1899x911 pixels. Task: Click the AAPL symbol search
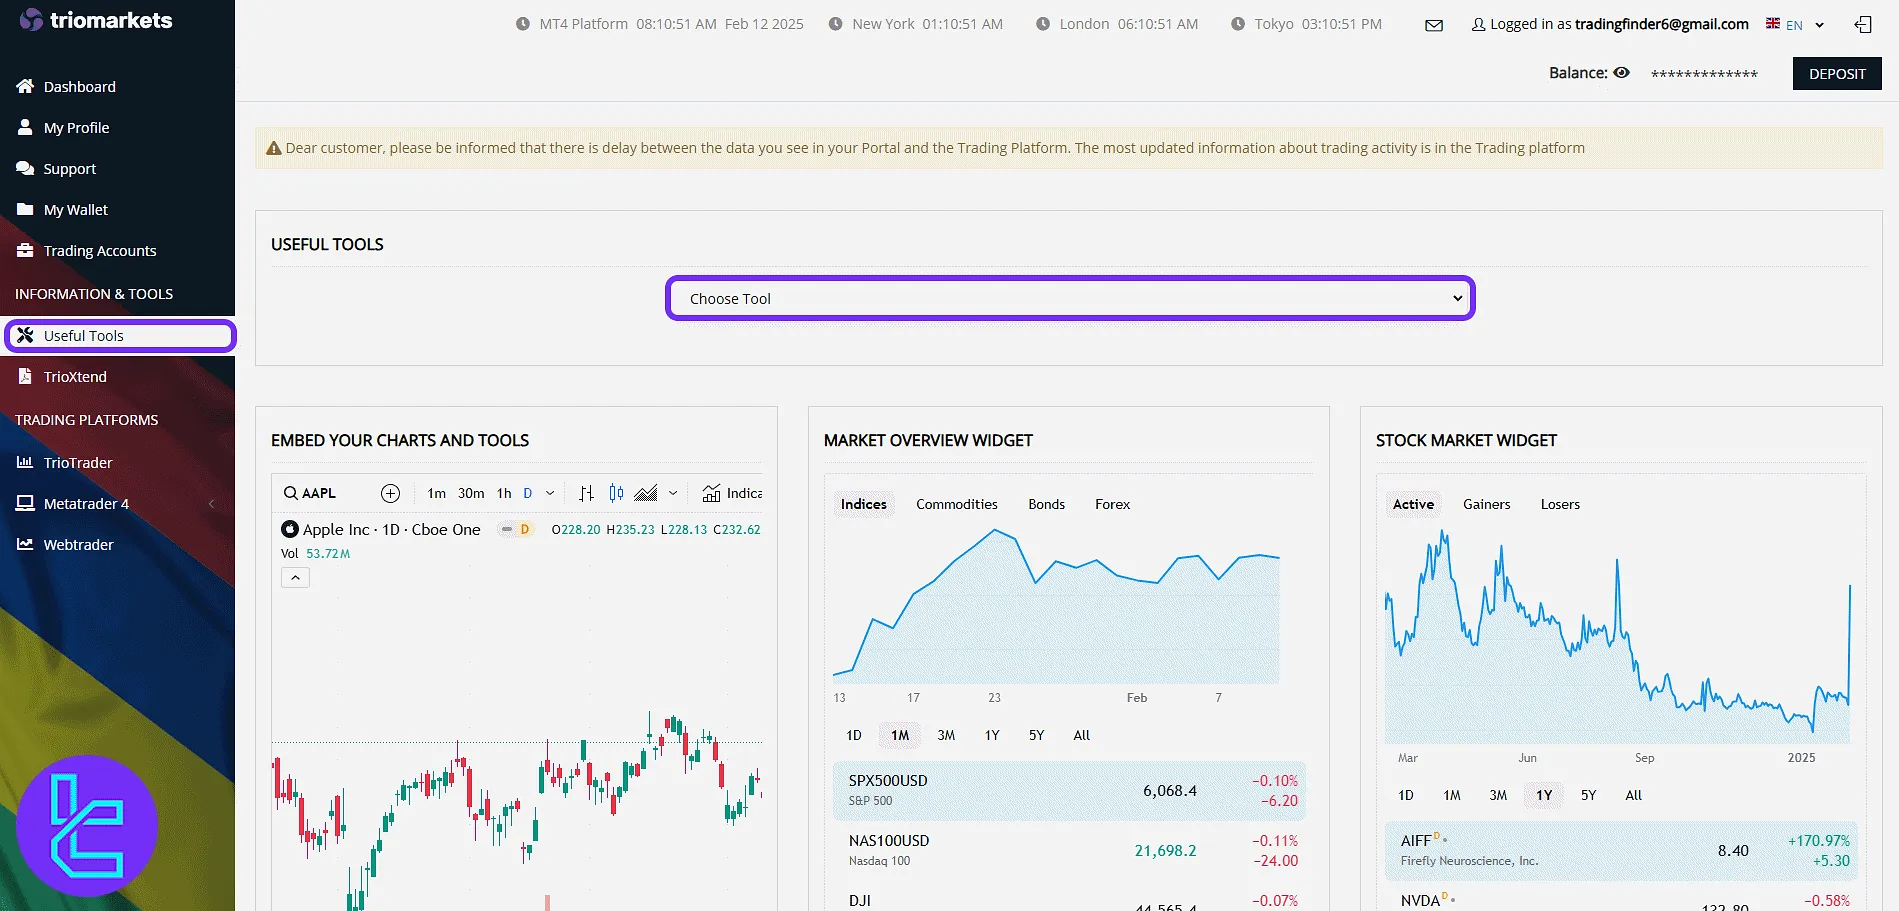(x=310, y=493)
